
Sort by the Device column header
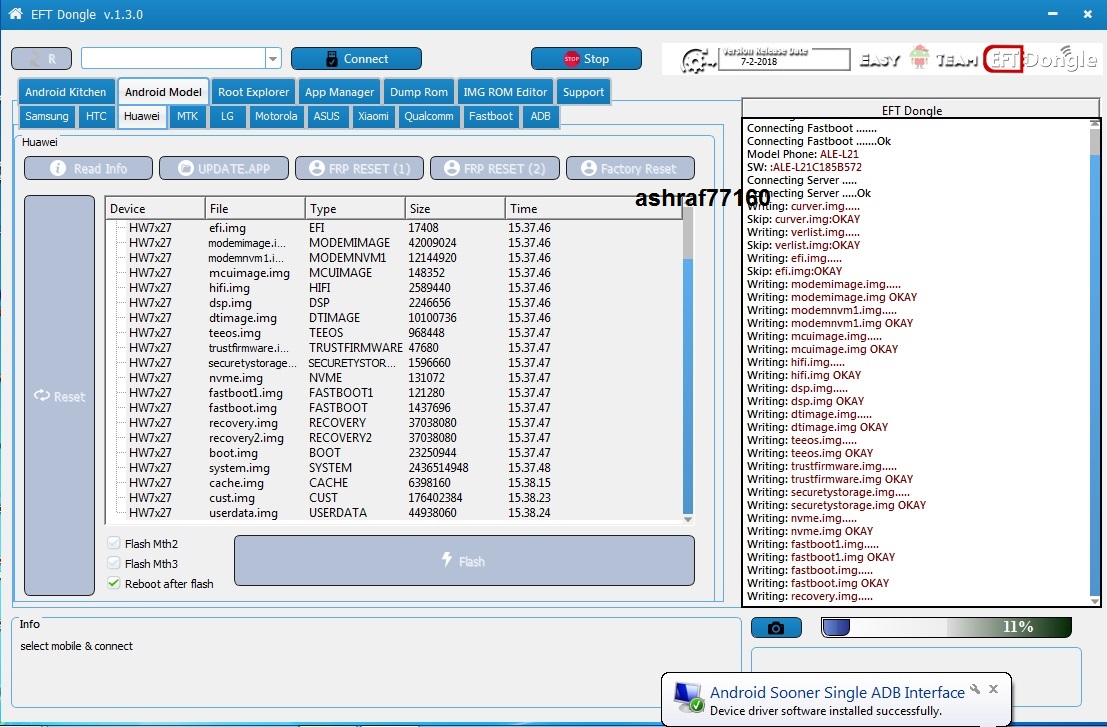[155, 208]
